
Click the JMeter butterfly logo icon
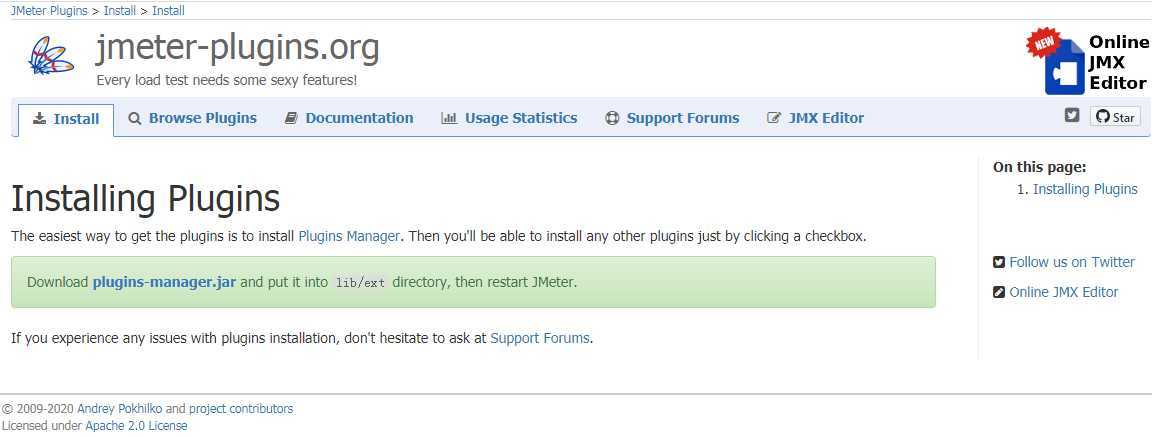coord(51,56)
